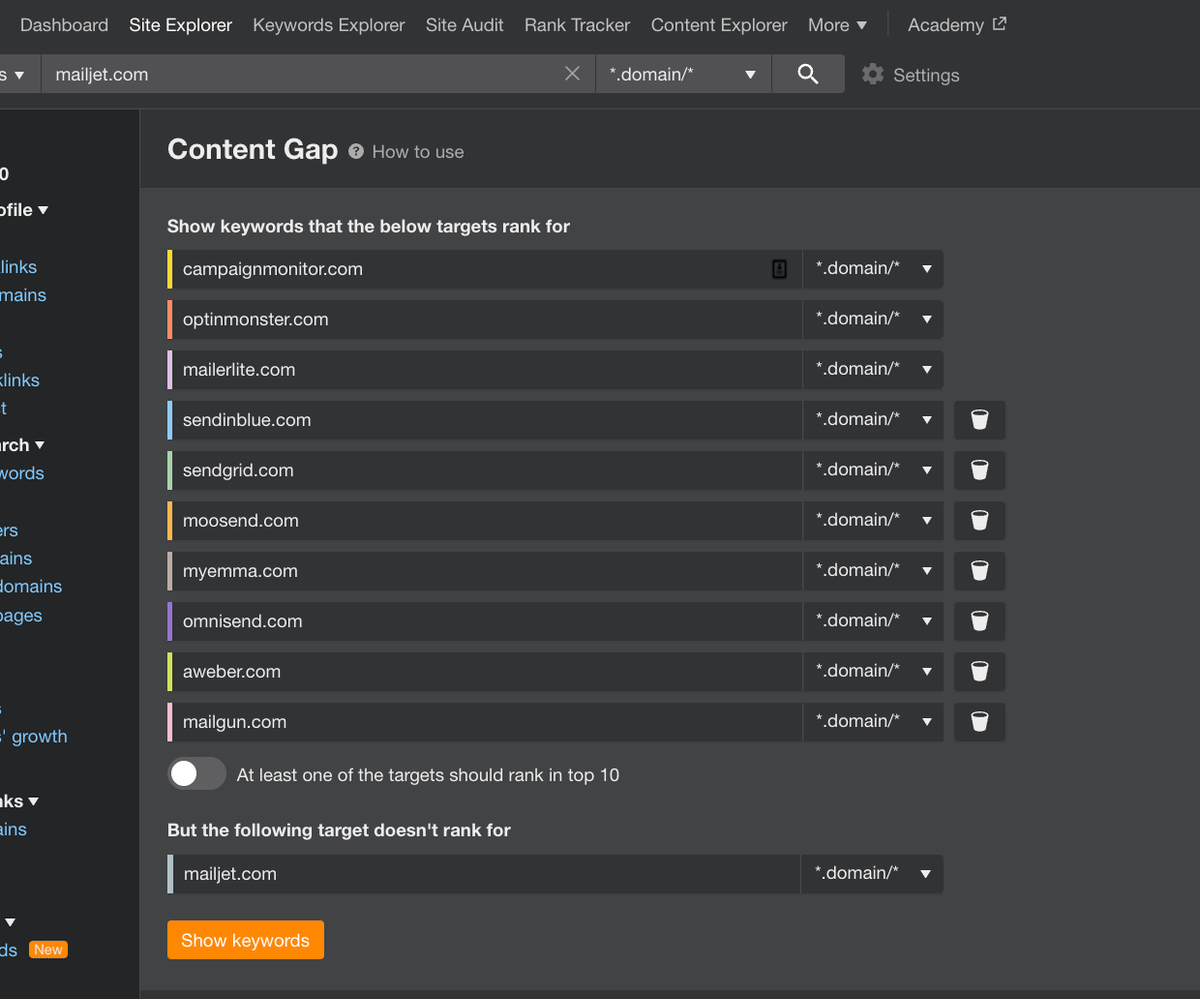Click the autofill icon in campaignmonitor.com field

[x=780, y=269]
